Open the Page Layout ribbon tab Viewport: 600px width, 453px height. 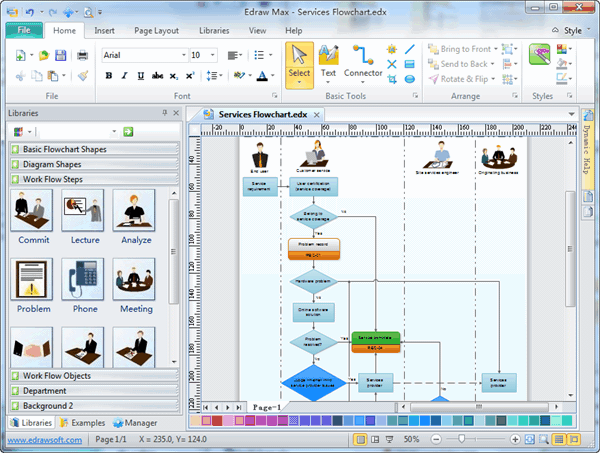pyautogui.click(x=157, y=31)
